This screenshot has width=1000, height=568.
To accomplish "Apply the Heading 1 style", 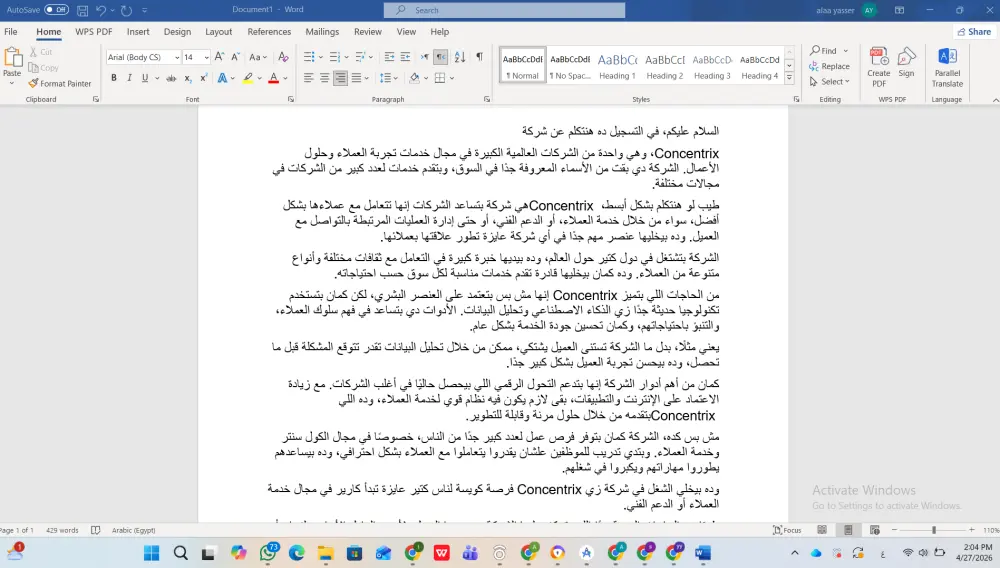I will (617, 65).
